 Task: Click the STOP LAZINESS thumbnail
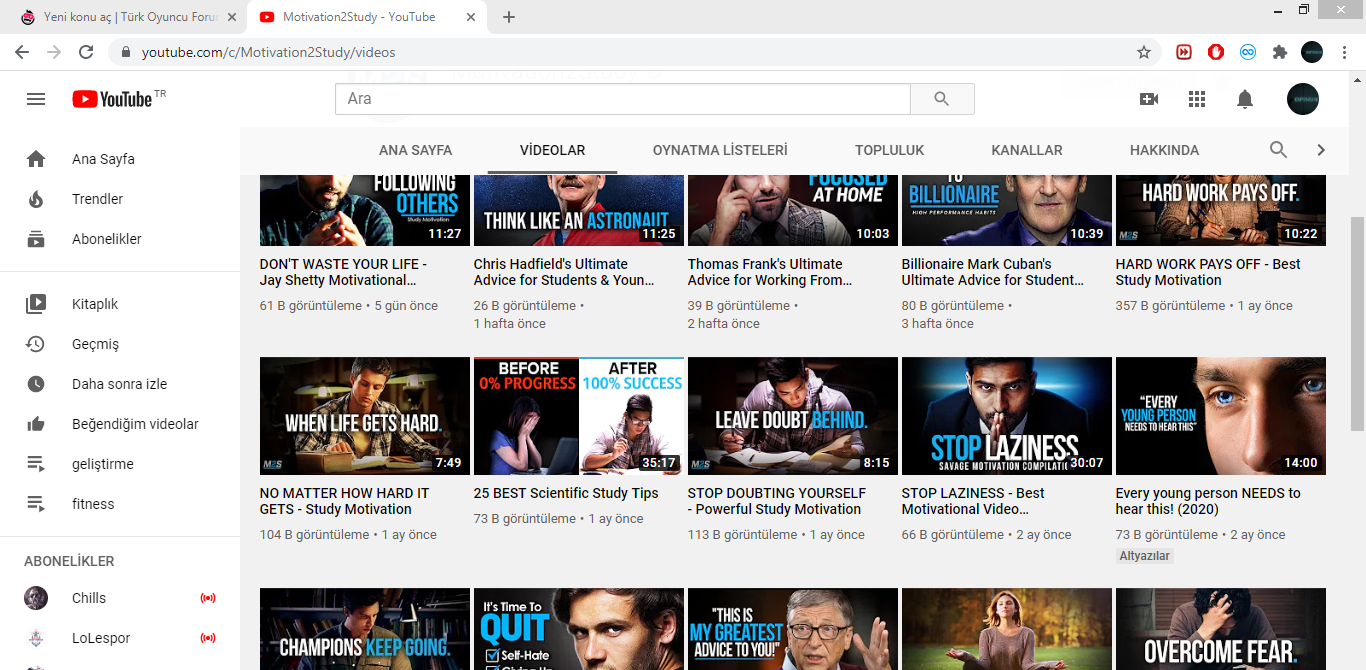tap(1007, 416)
